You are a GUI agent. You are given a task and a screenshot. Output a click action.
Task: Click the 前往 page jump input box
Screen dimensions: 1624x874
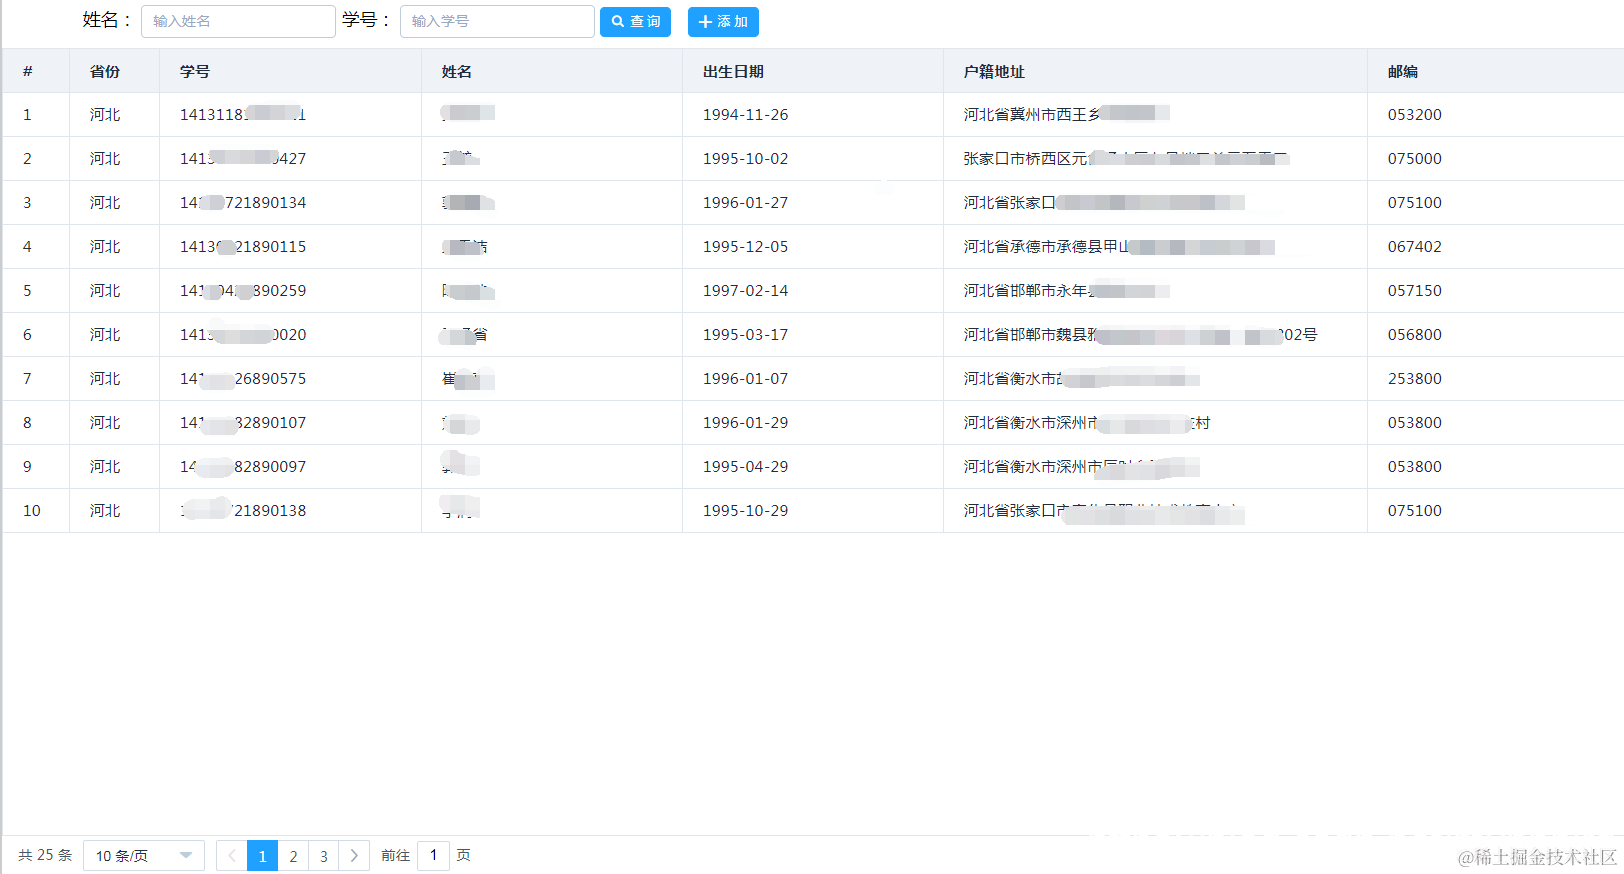[433, 855]
